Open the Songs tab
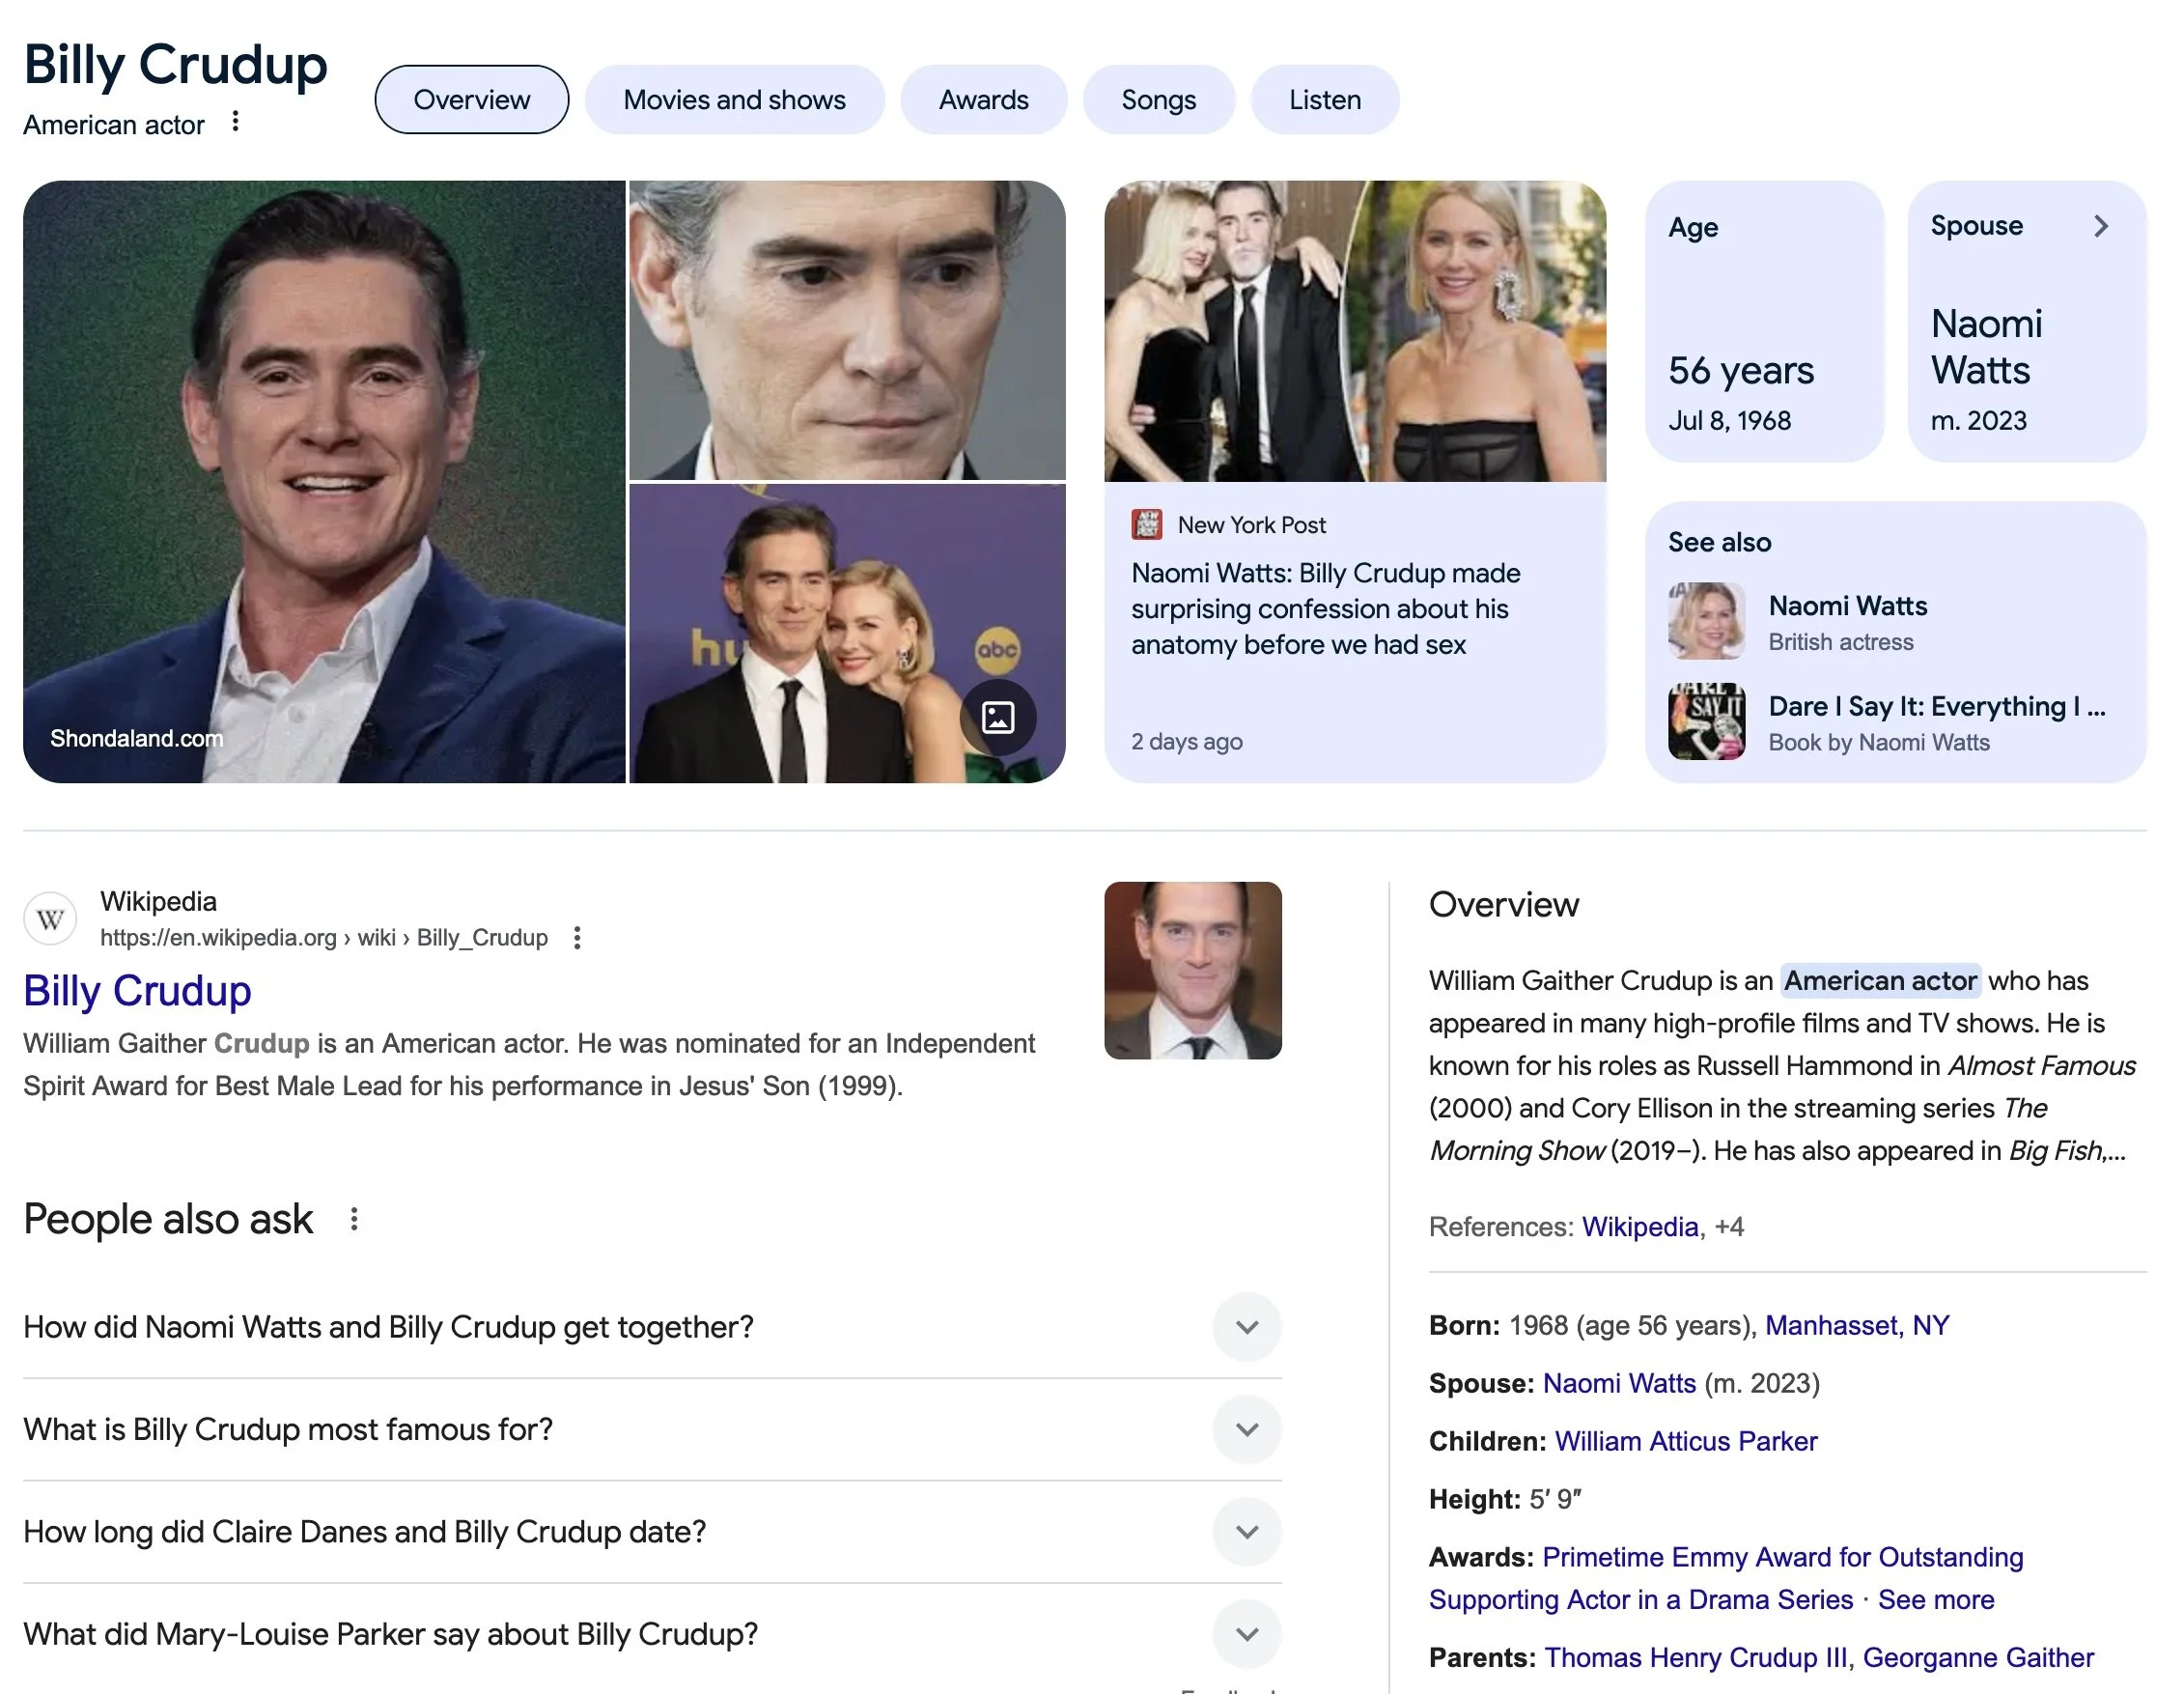This screenshot has height=1694, width=2184. pyautogui.click(x=1158, y=100)
